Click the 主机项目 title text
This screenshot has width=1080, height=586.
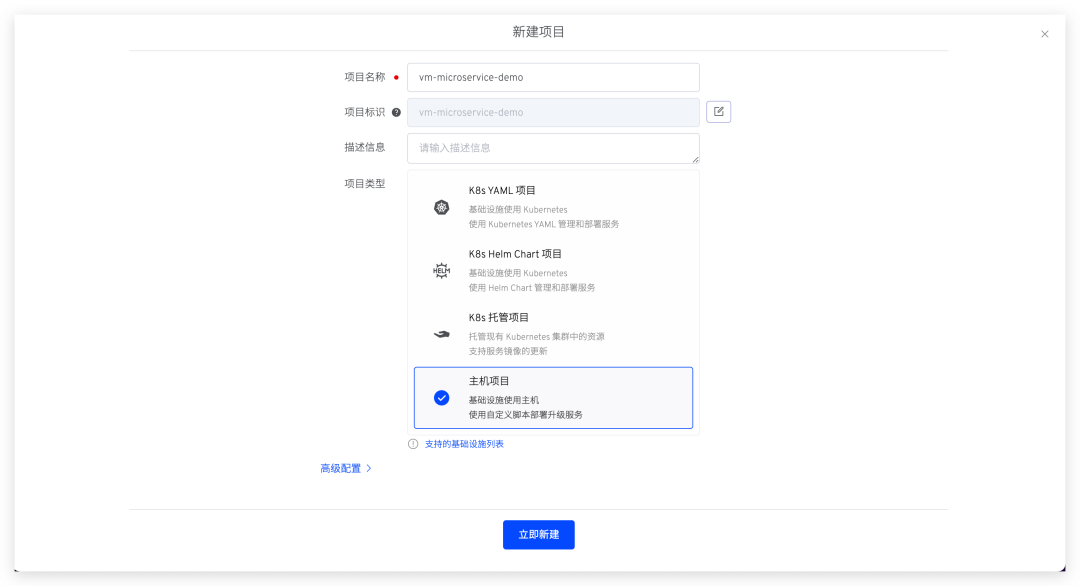pyautogui.click(x=489, y=381)
